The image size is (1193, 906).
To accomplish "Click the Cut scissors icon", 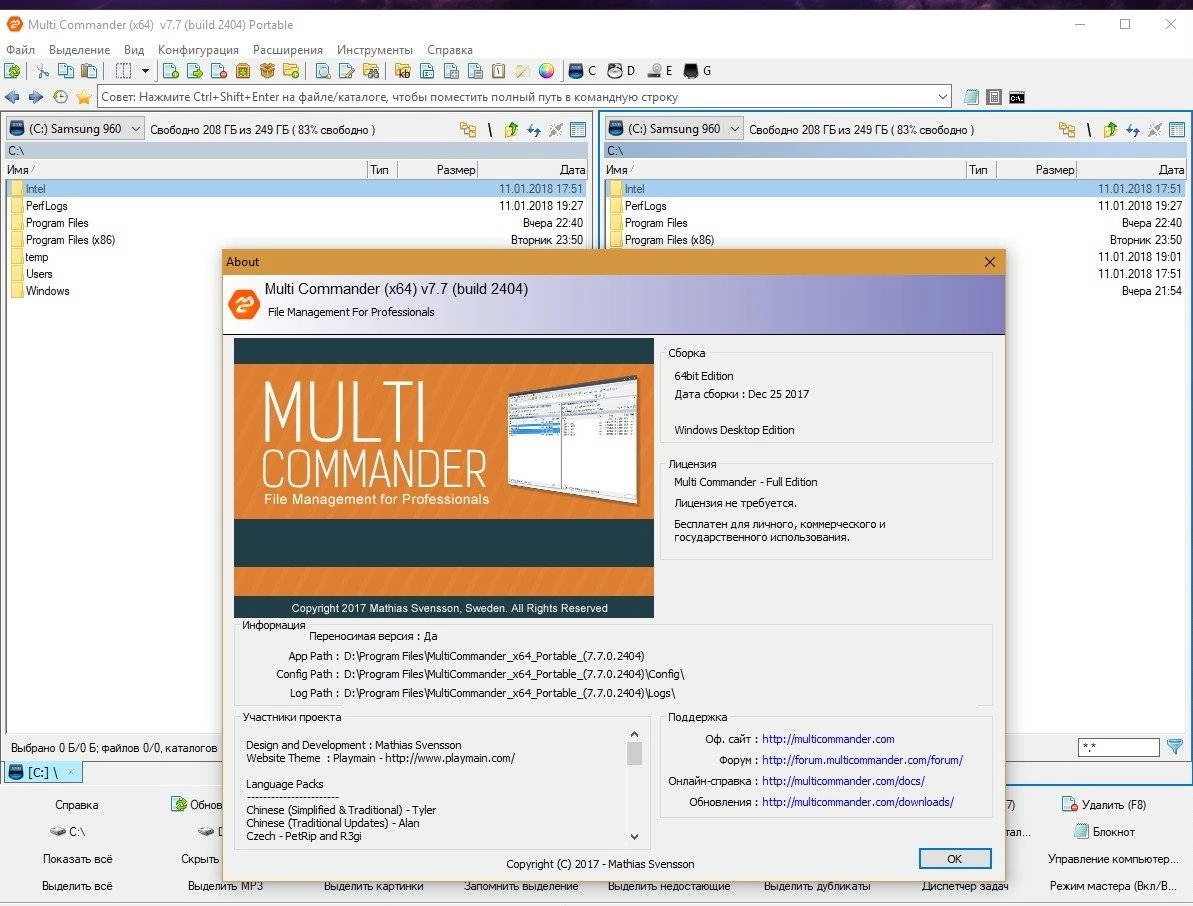I will (43, 71).
